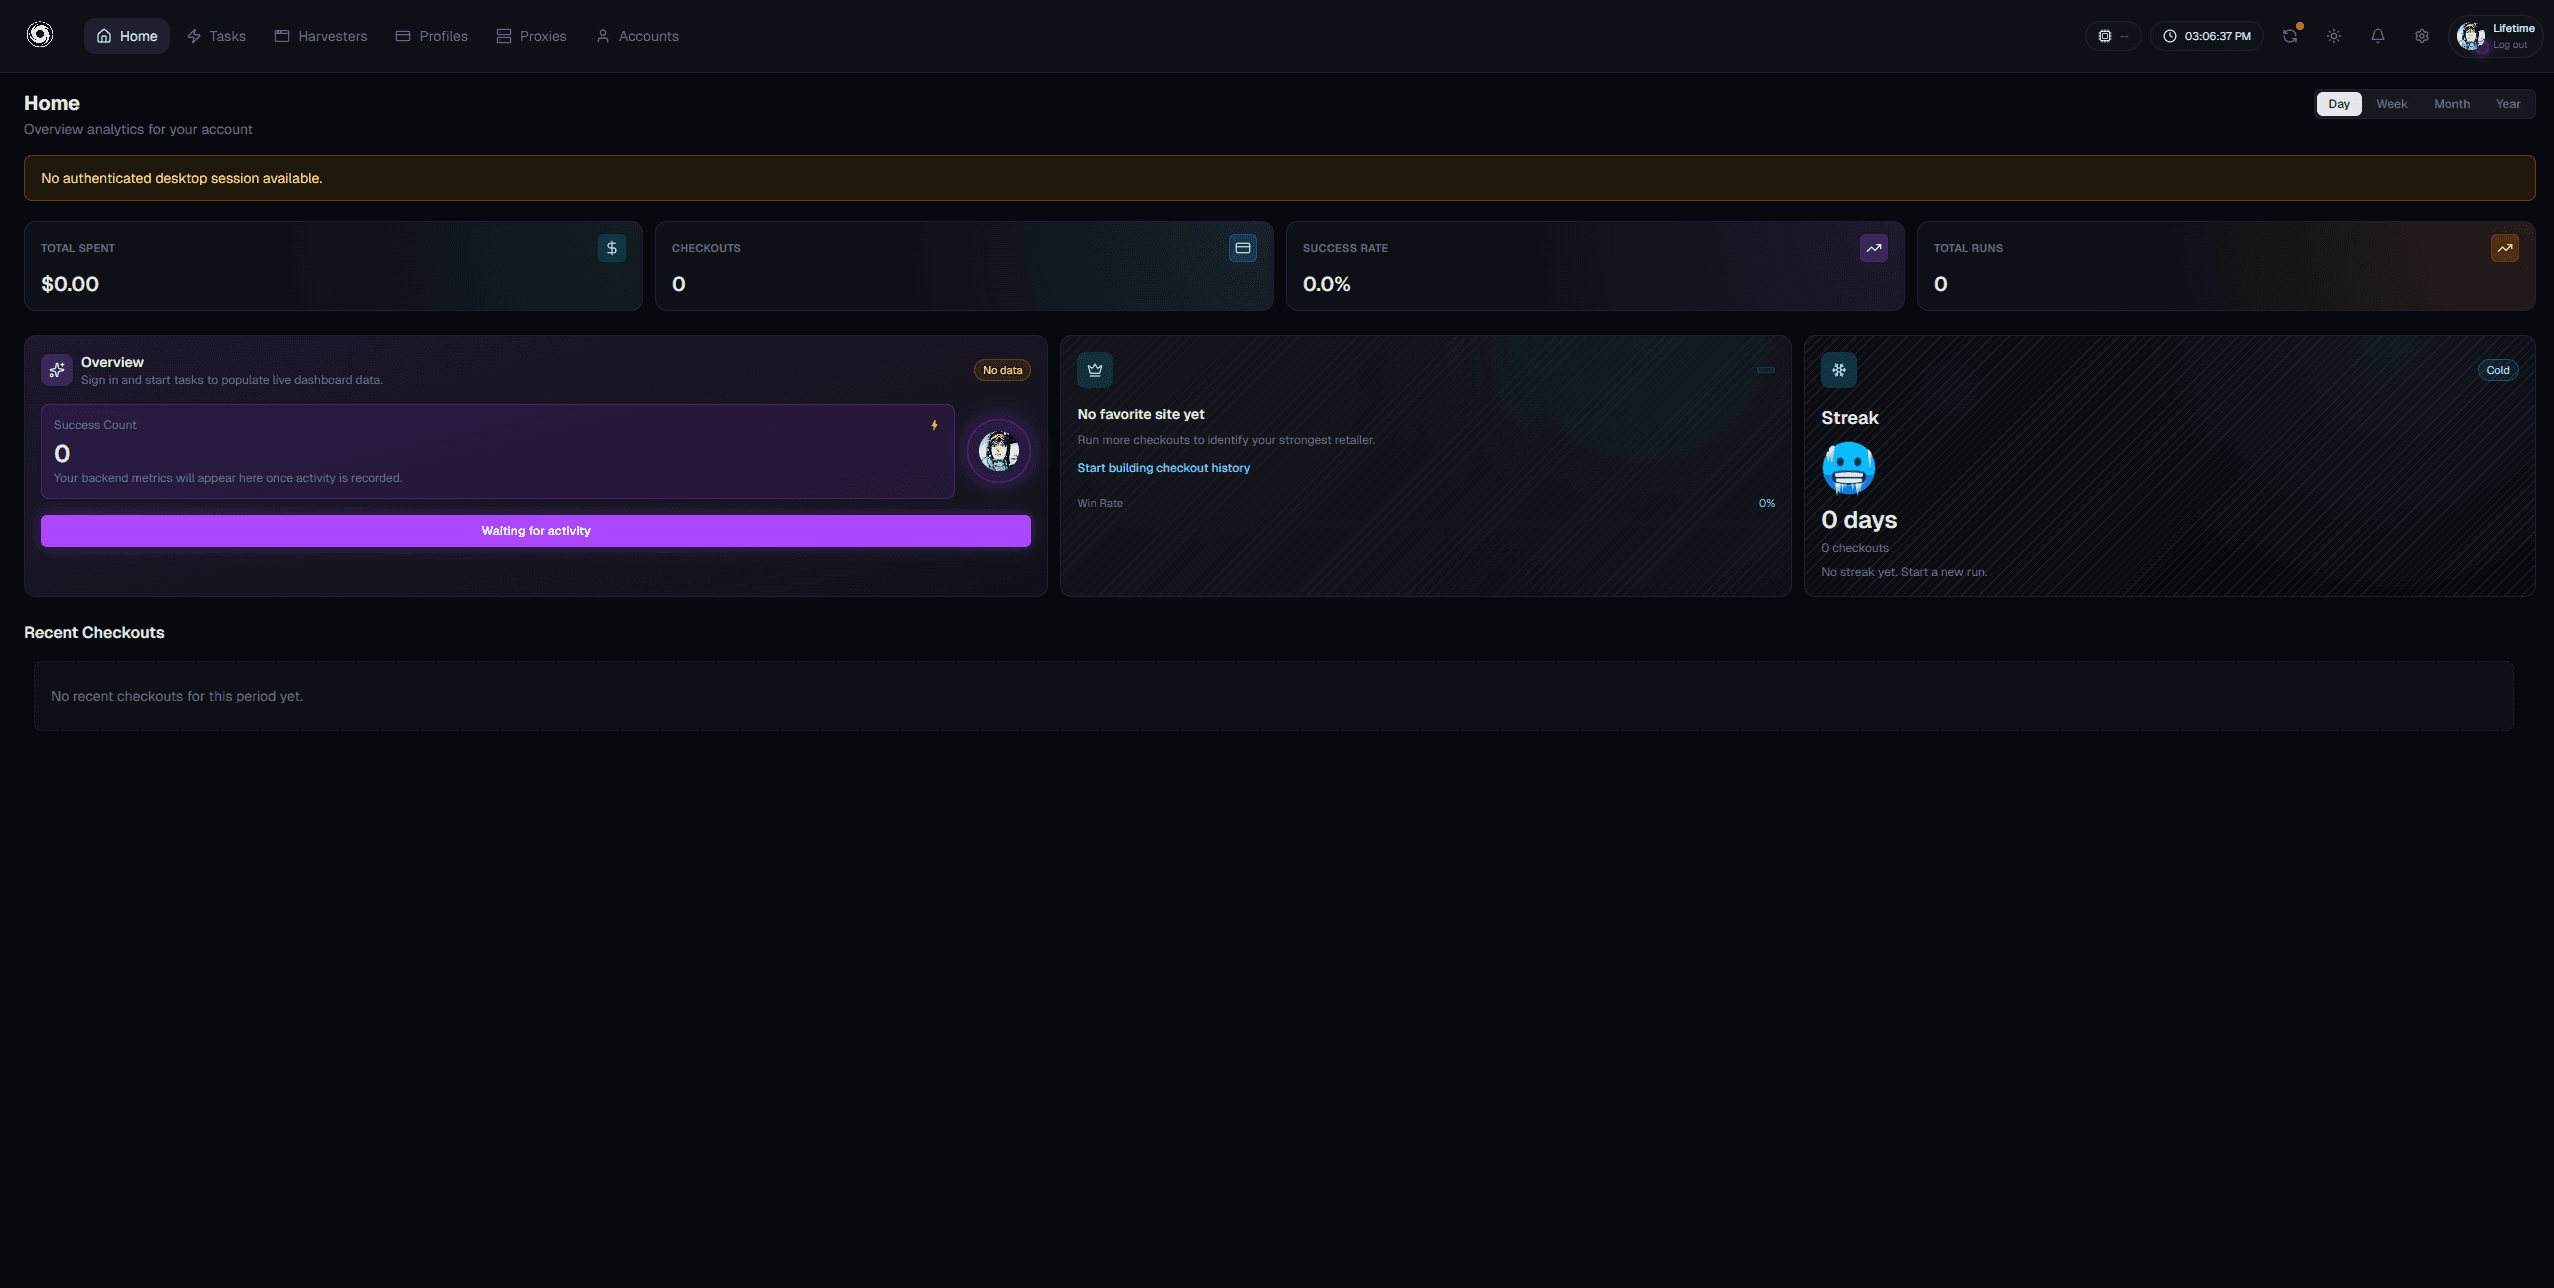The image size is (2554, 1288).
Task: Open the Settings gear icon
Action: [x=2421, y=36]
